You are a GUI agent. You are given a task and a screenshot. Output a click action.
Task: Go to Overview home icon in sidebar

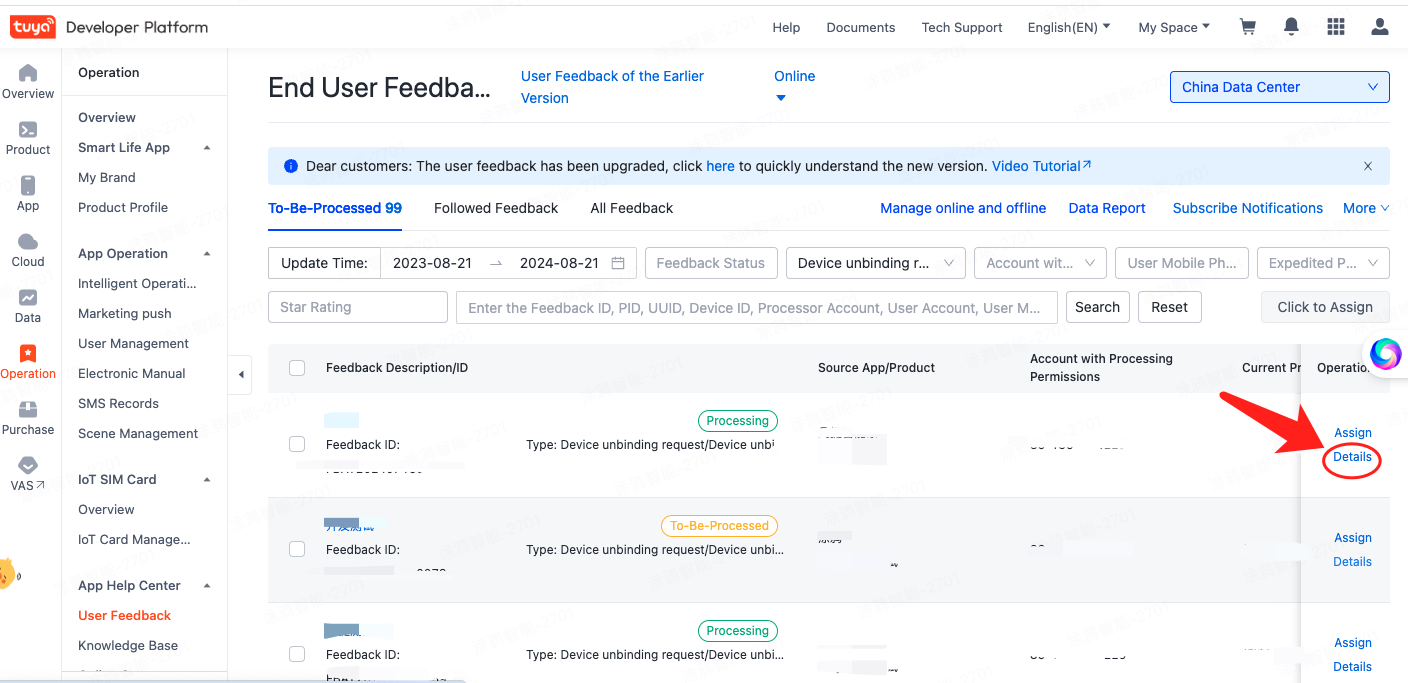tap(28, 73)
